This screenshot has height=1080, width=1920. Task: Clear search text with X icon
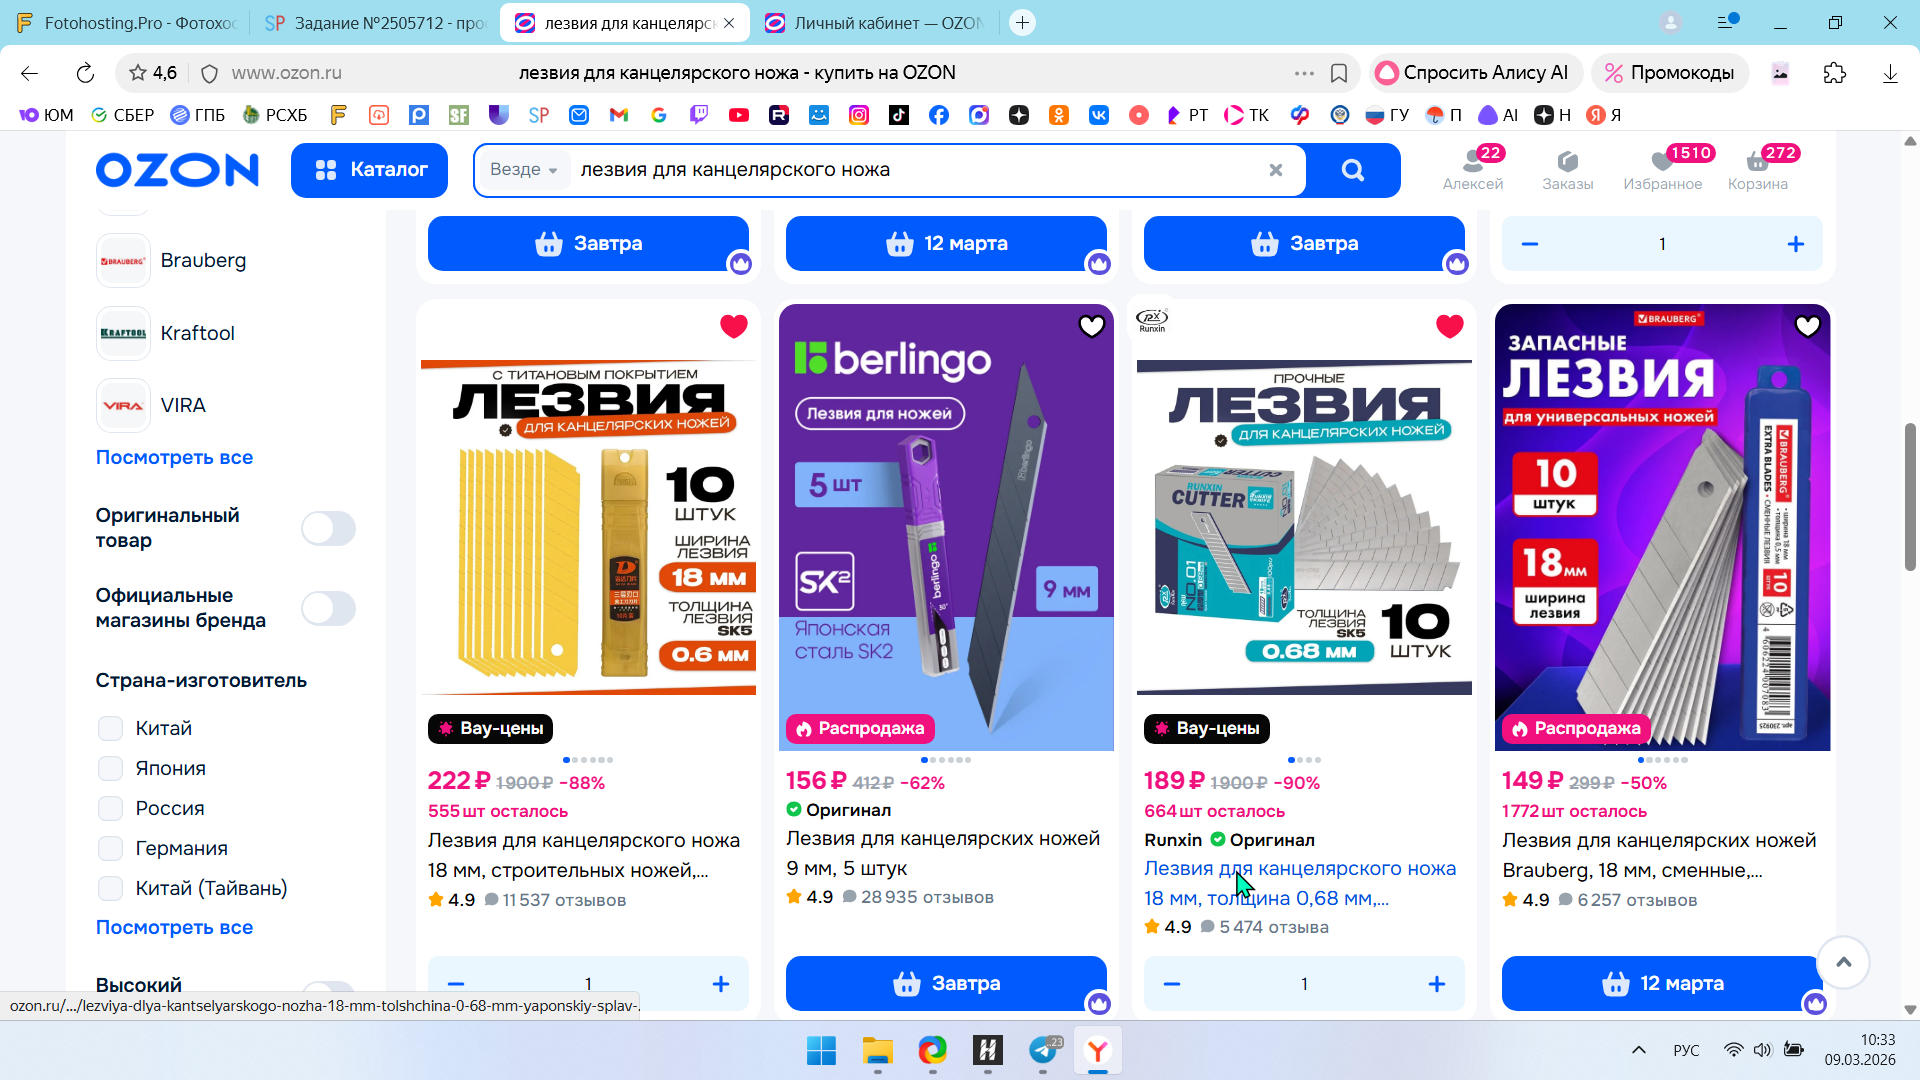(x=1275, y=170)
